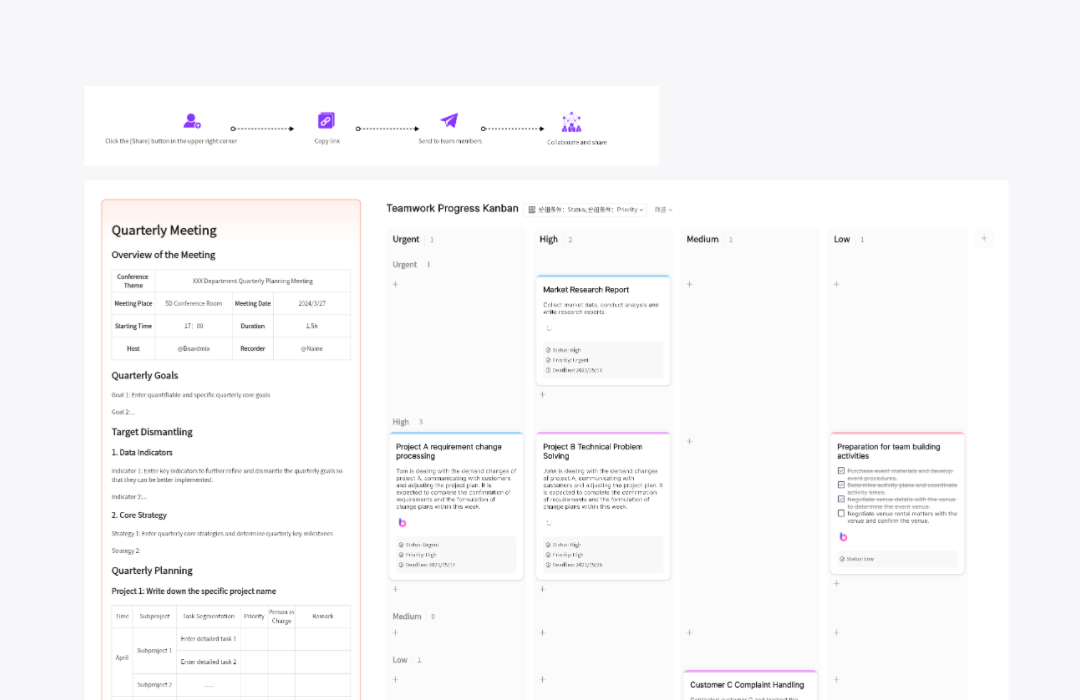The image size is (1080, 700).
Task: Open the Market Research Report card title
Action: click(586, 290)
